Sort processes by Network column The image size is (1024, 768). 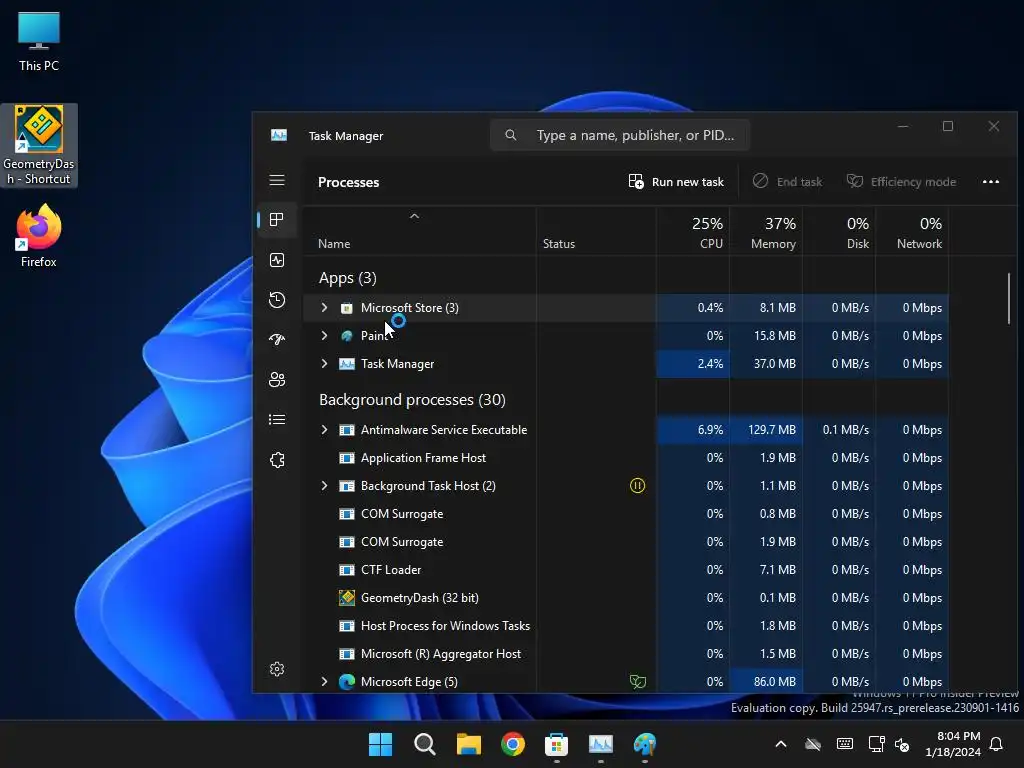coord(912,232)
